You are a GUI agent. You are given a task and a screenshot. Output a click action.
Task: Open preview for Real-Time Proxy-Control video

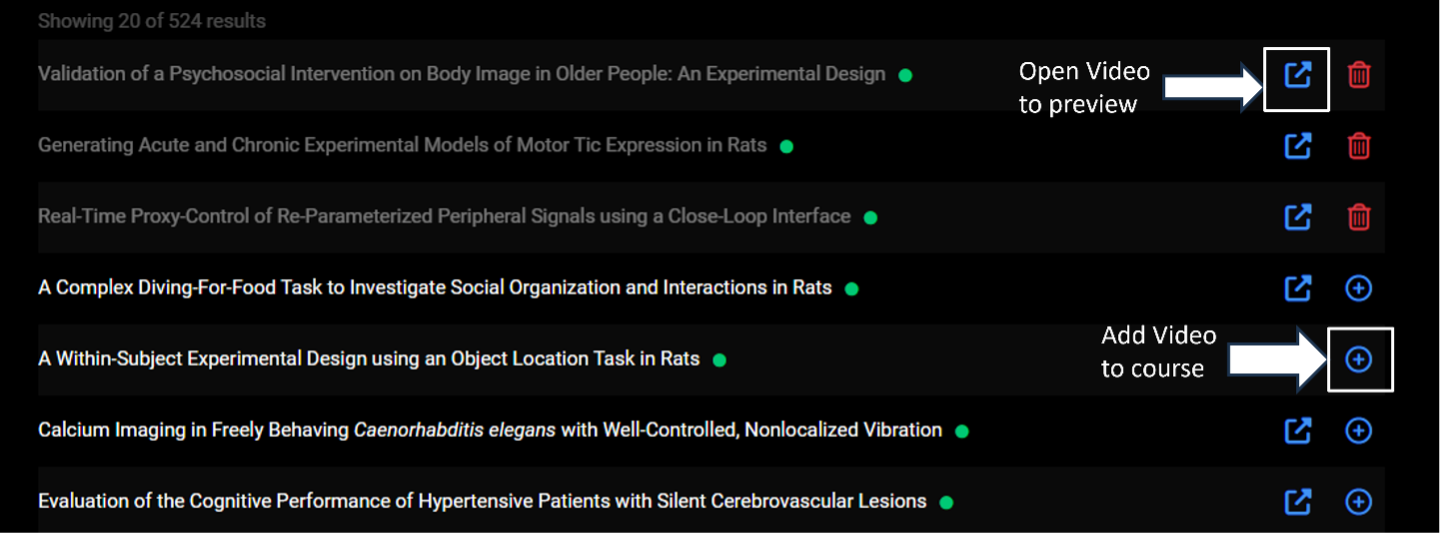point(1297,217)
